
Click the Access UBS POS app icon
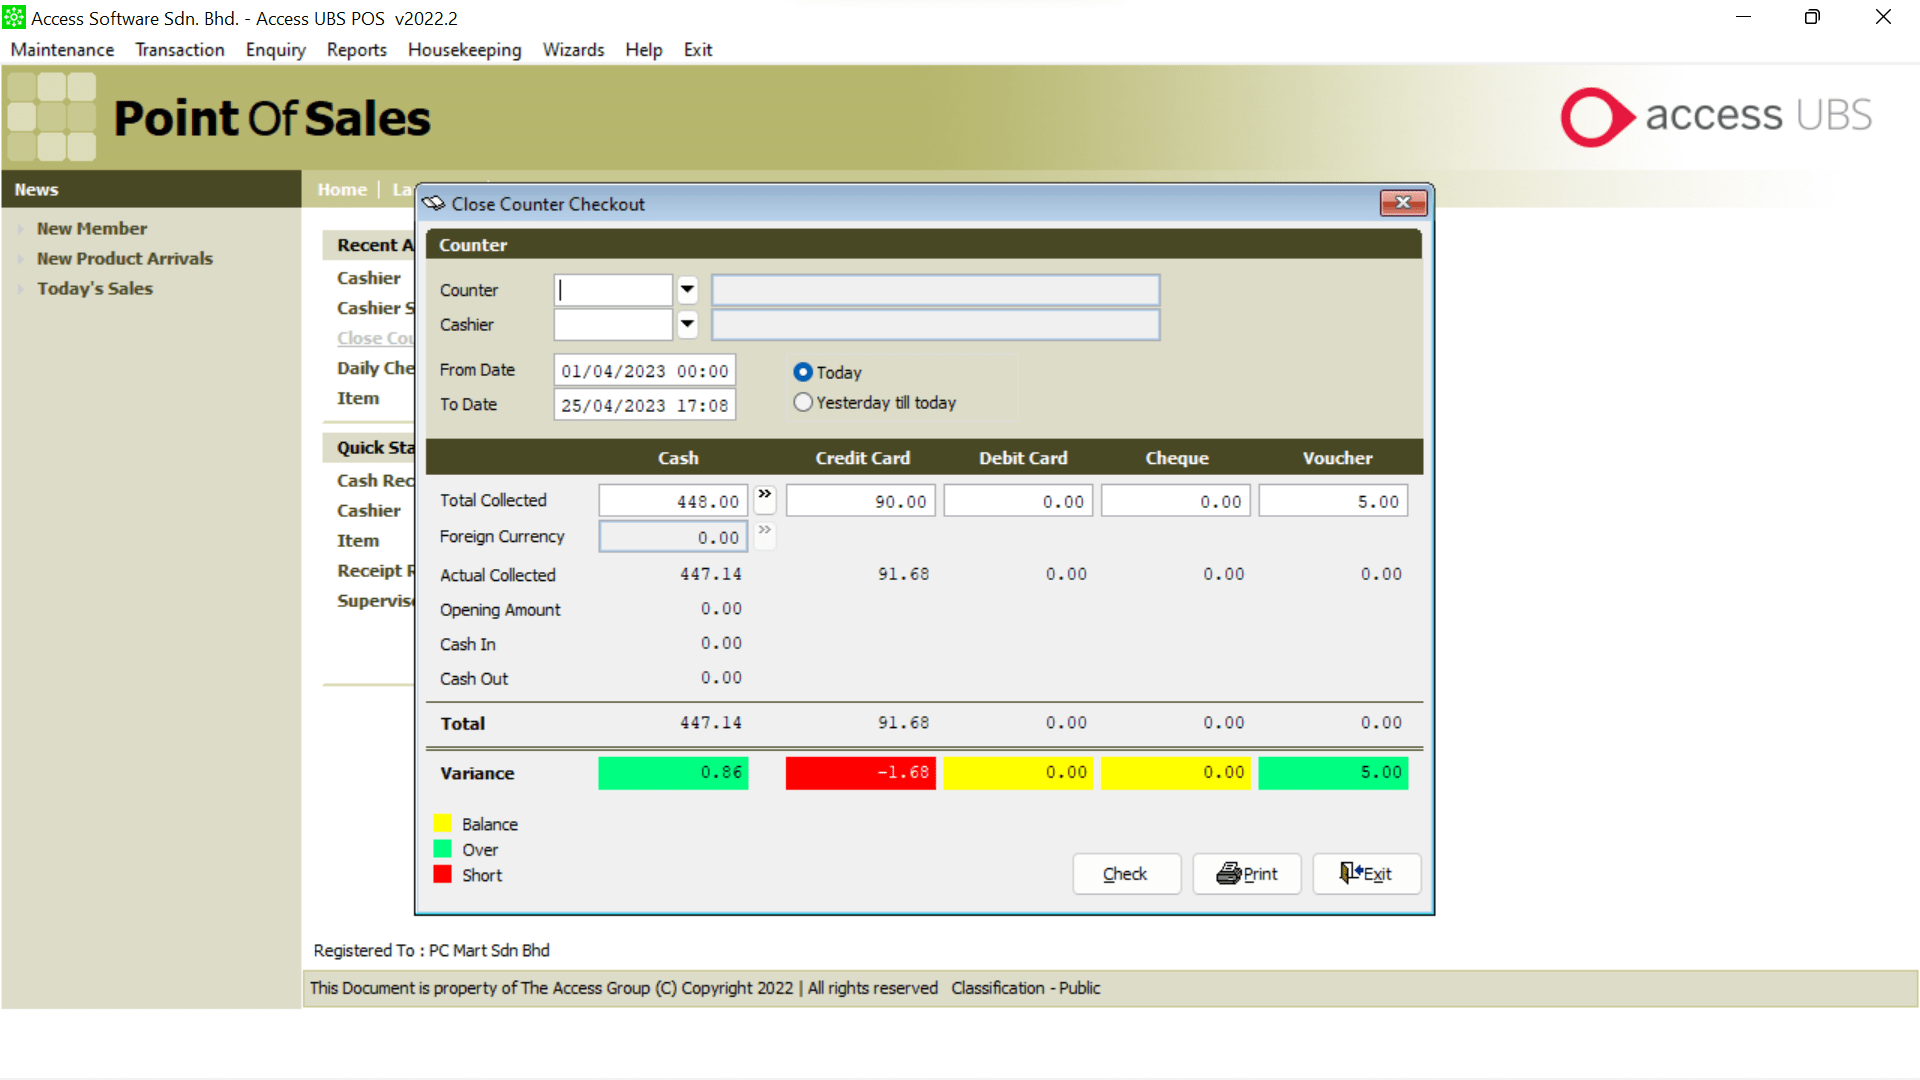click(14, 18)
